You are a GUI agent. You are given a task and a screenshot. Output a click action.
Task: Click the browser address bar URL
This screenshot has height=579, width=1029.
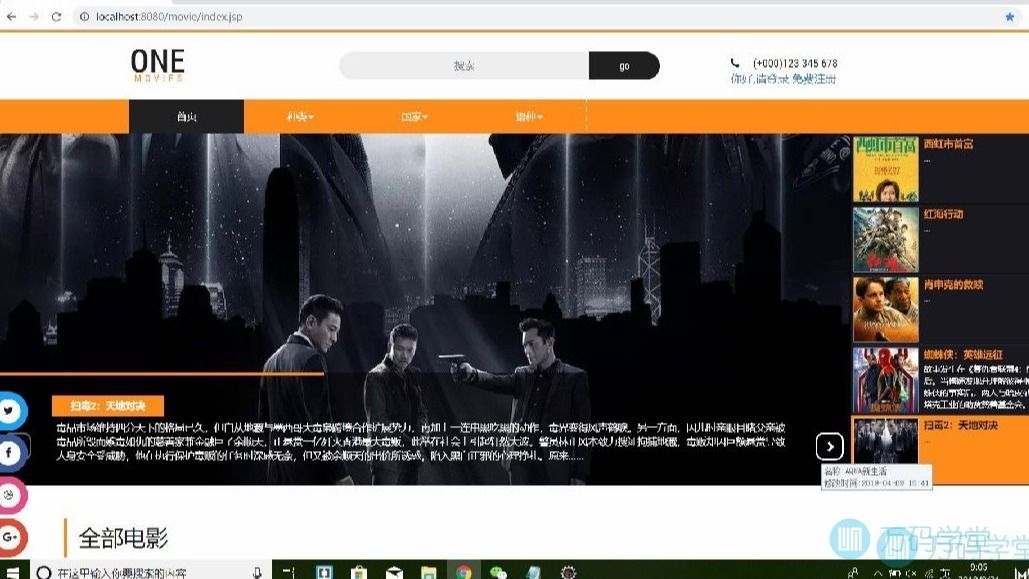(169, 16)
